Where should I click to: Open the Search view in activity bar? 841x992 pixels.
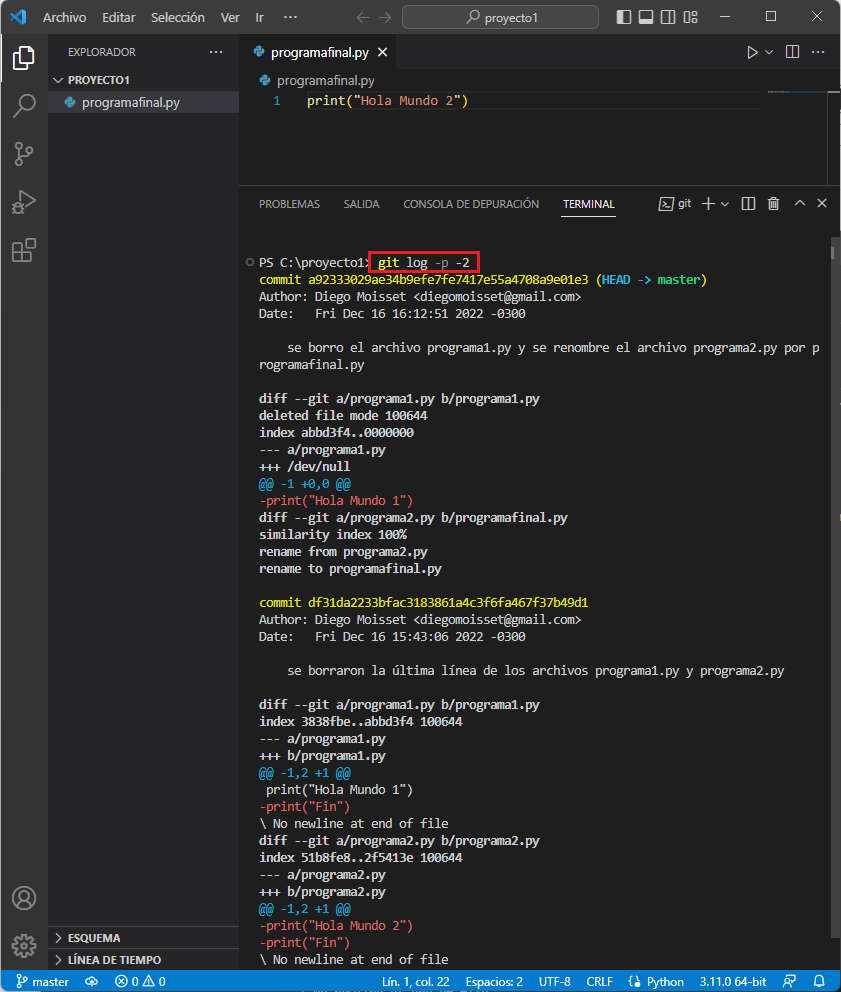click(23, 105)
